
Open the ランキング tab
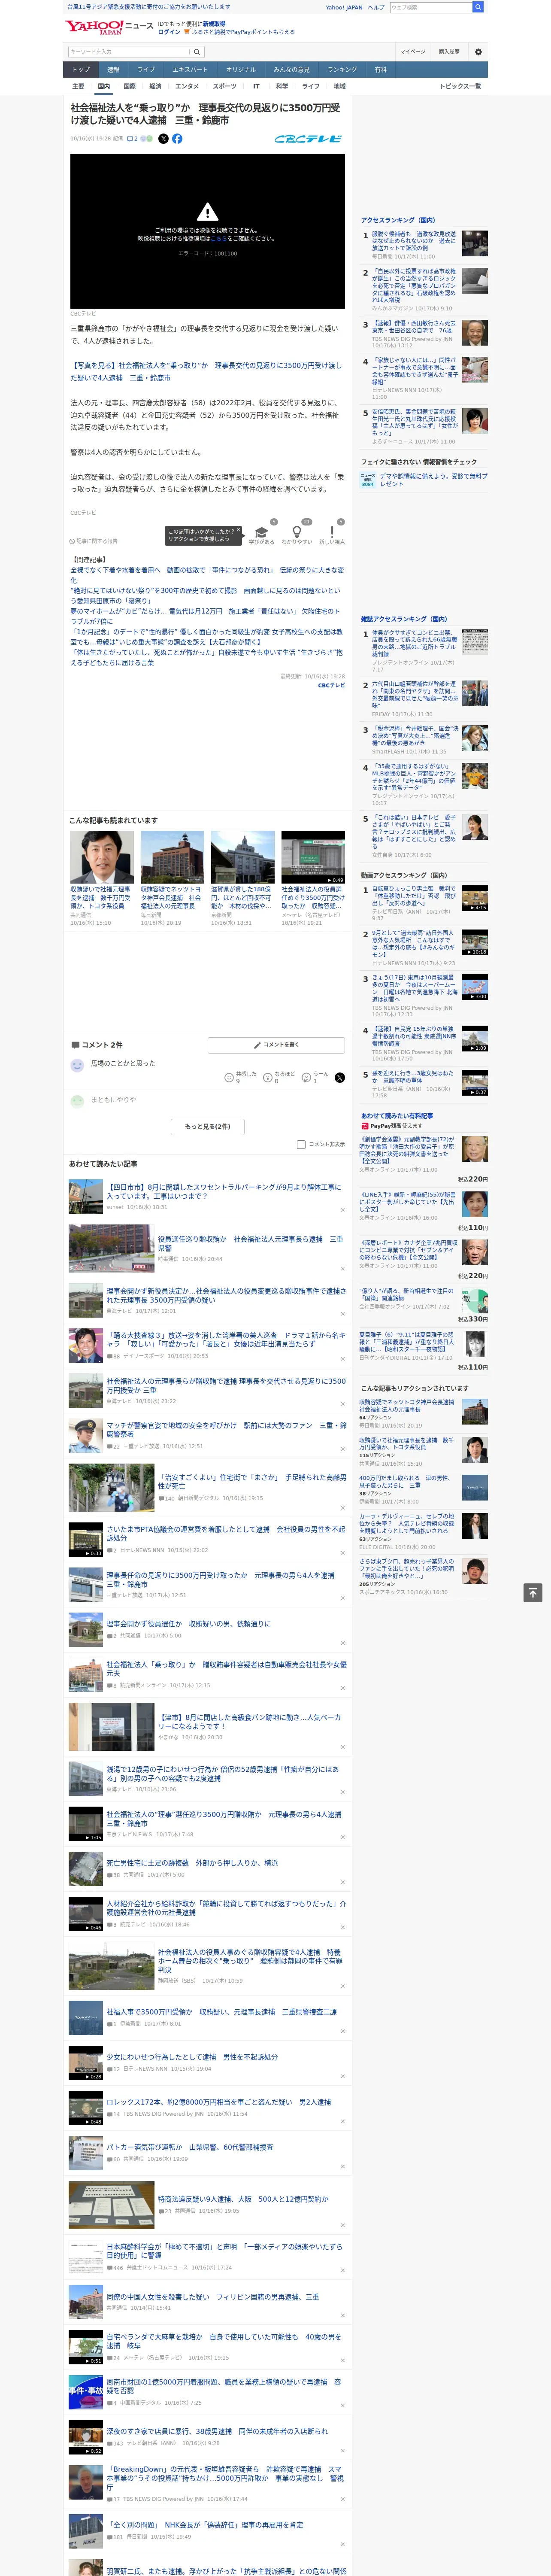[x=342, y=70]
